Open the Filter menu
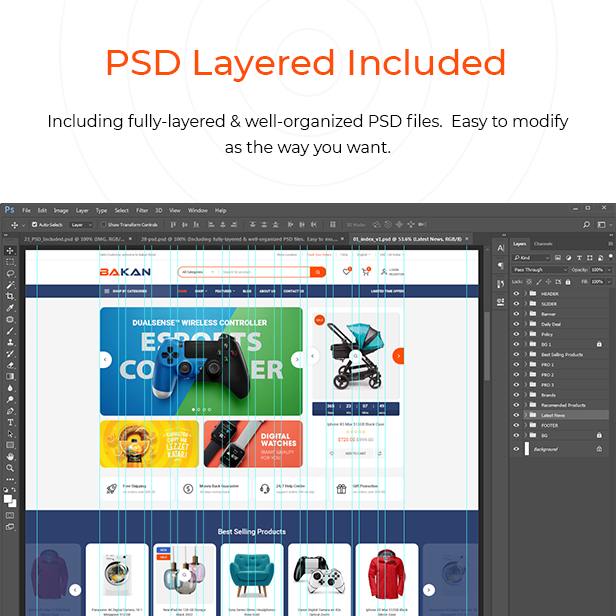The height and width of the screenshot is (616, 616). click(142, 211)
